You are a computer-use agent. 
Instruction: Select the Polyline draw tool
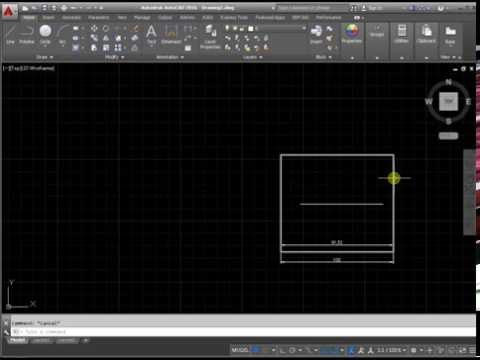(x=27, y=34)
